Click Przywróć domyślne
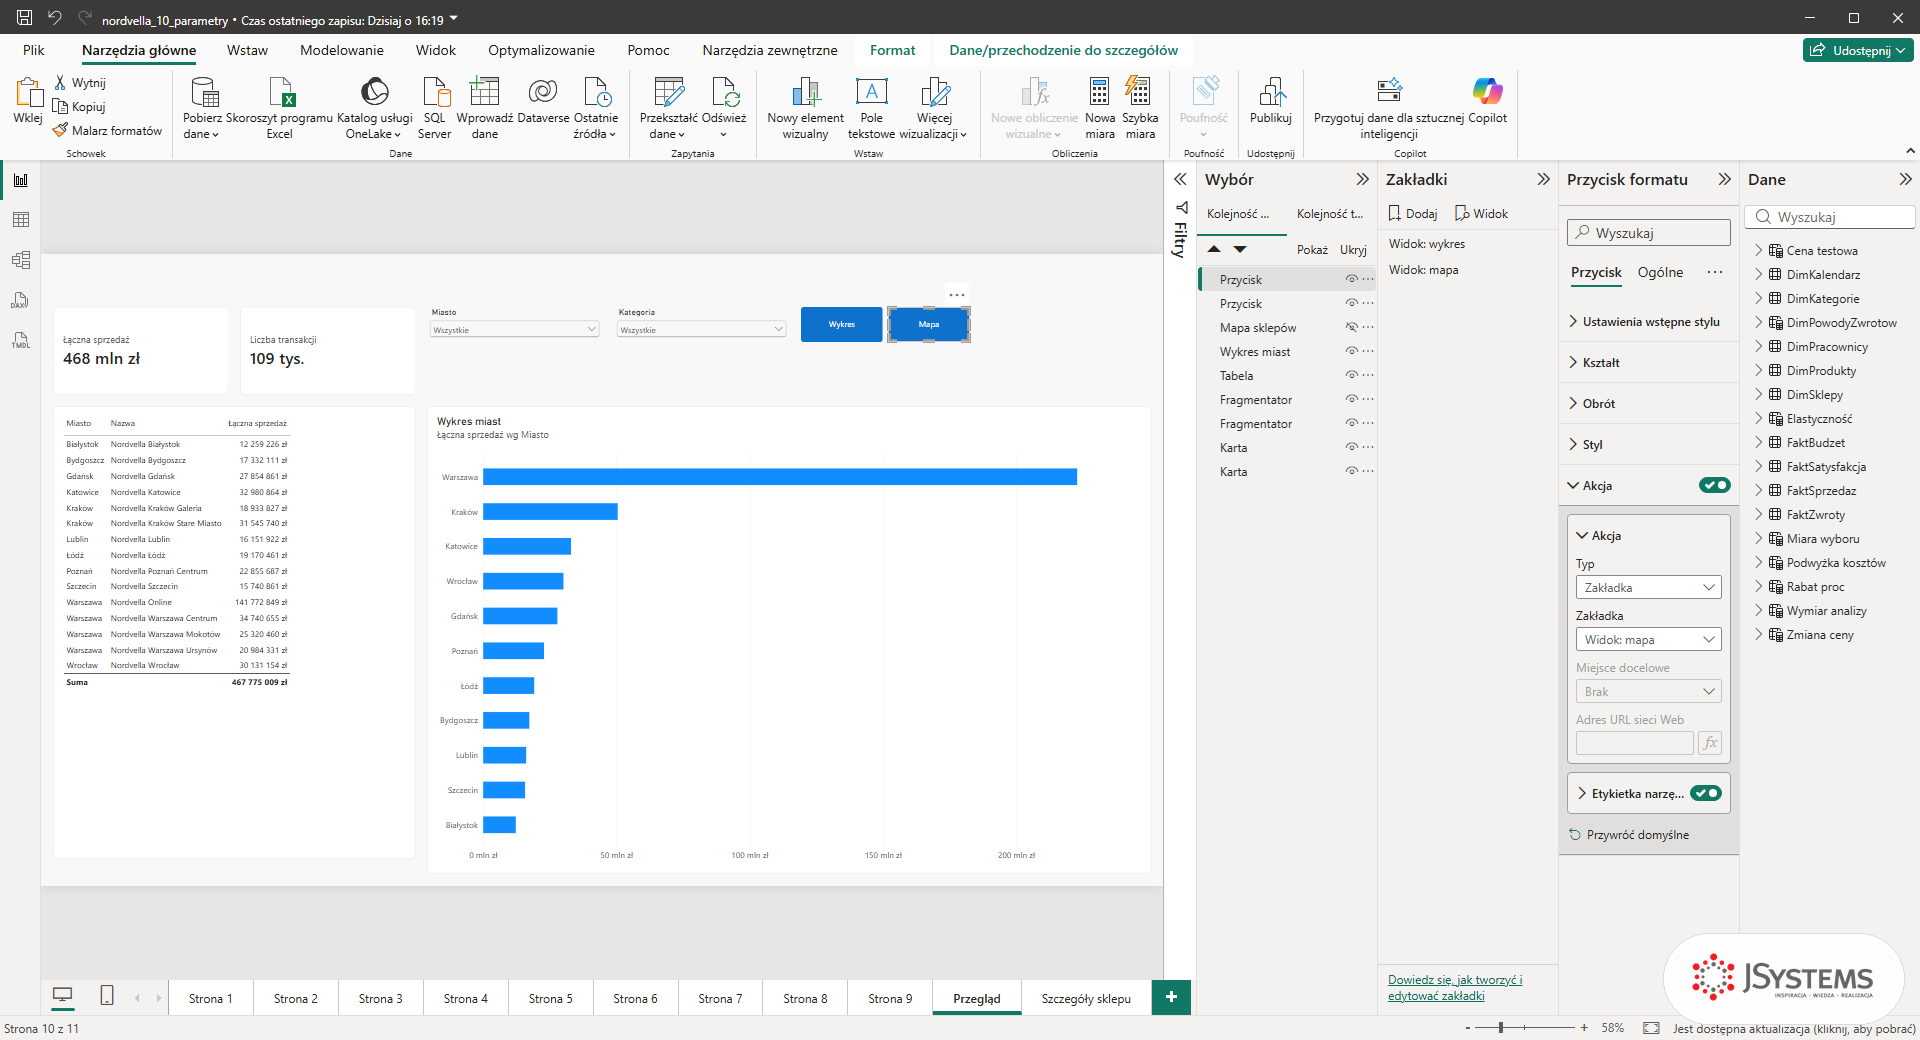 point(1629,835)
